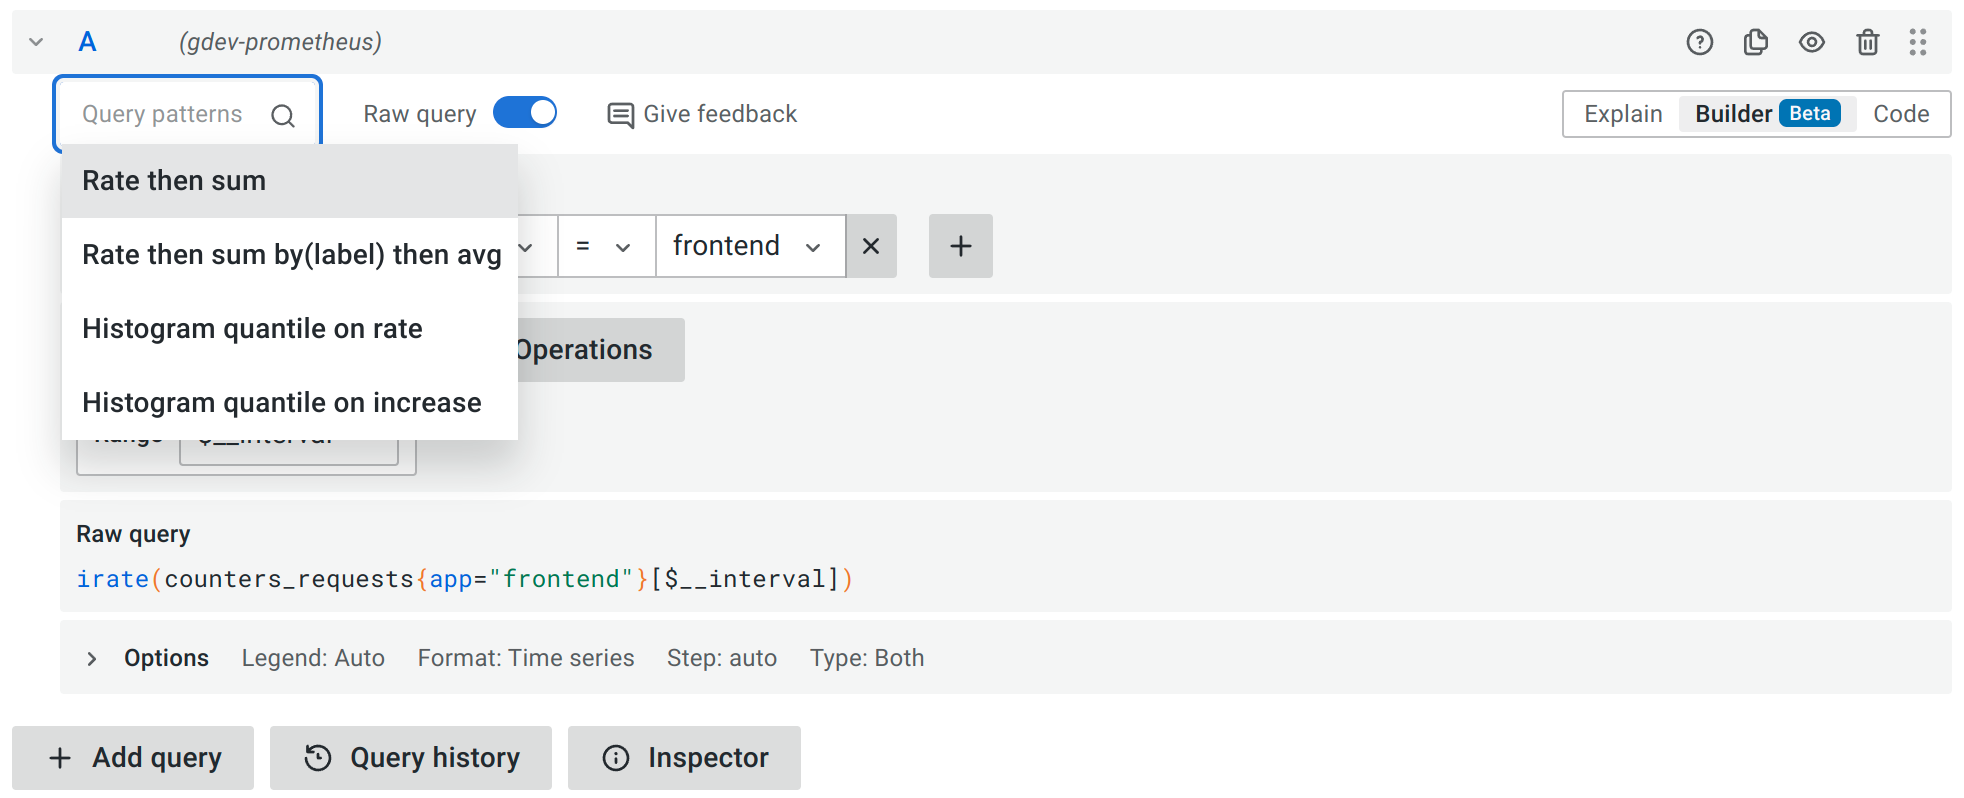Add a new label filter
The image size is (1964, 798).
[960, 246]
